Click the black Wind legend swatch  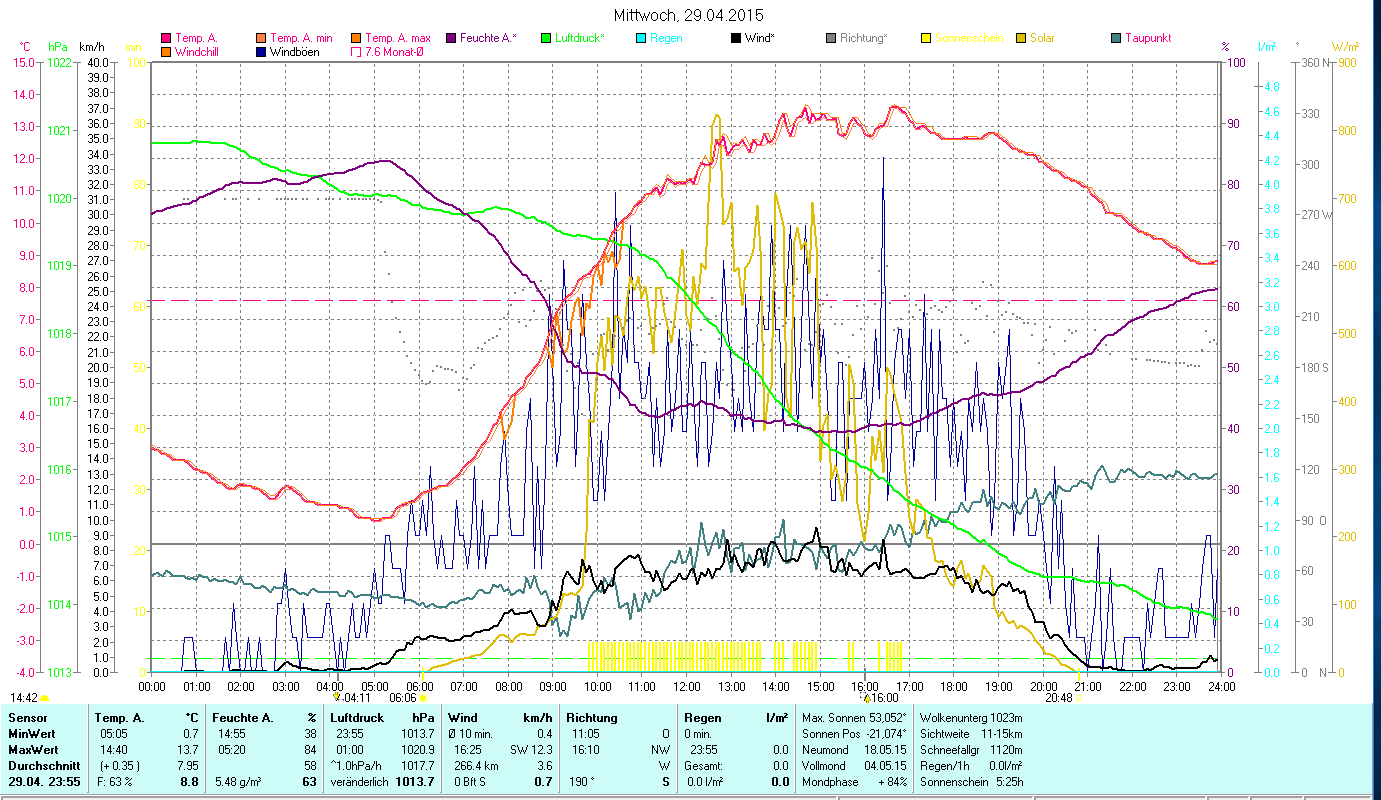(x=736, y=38)
